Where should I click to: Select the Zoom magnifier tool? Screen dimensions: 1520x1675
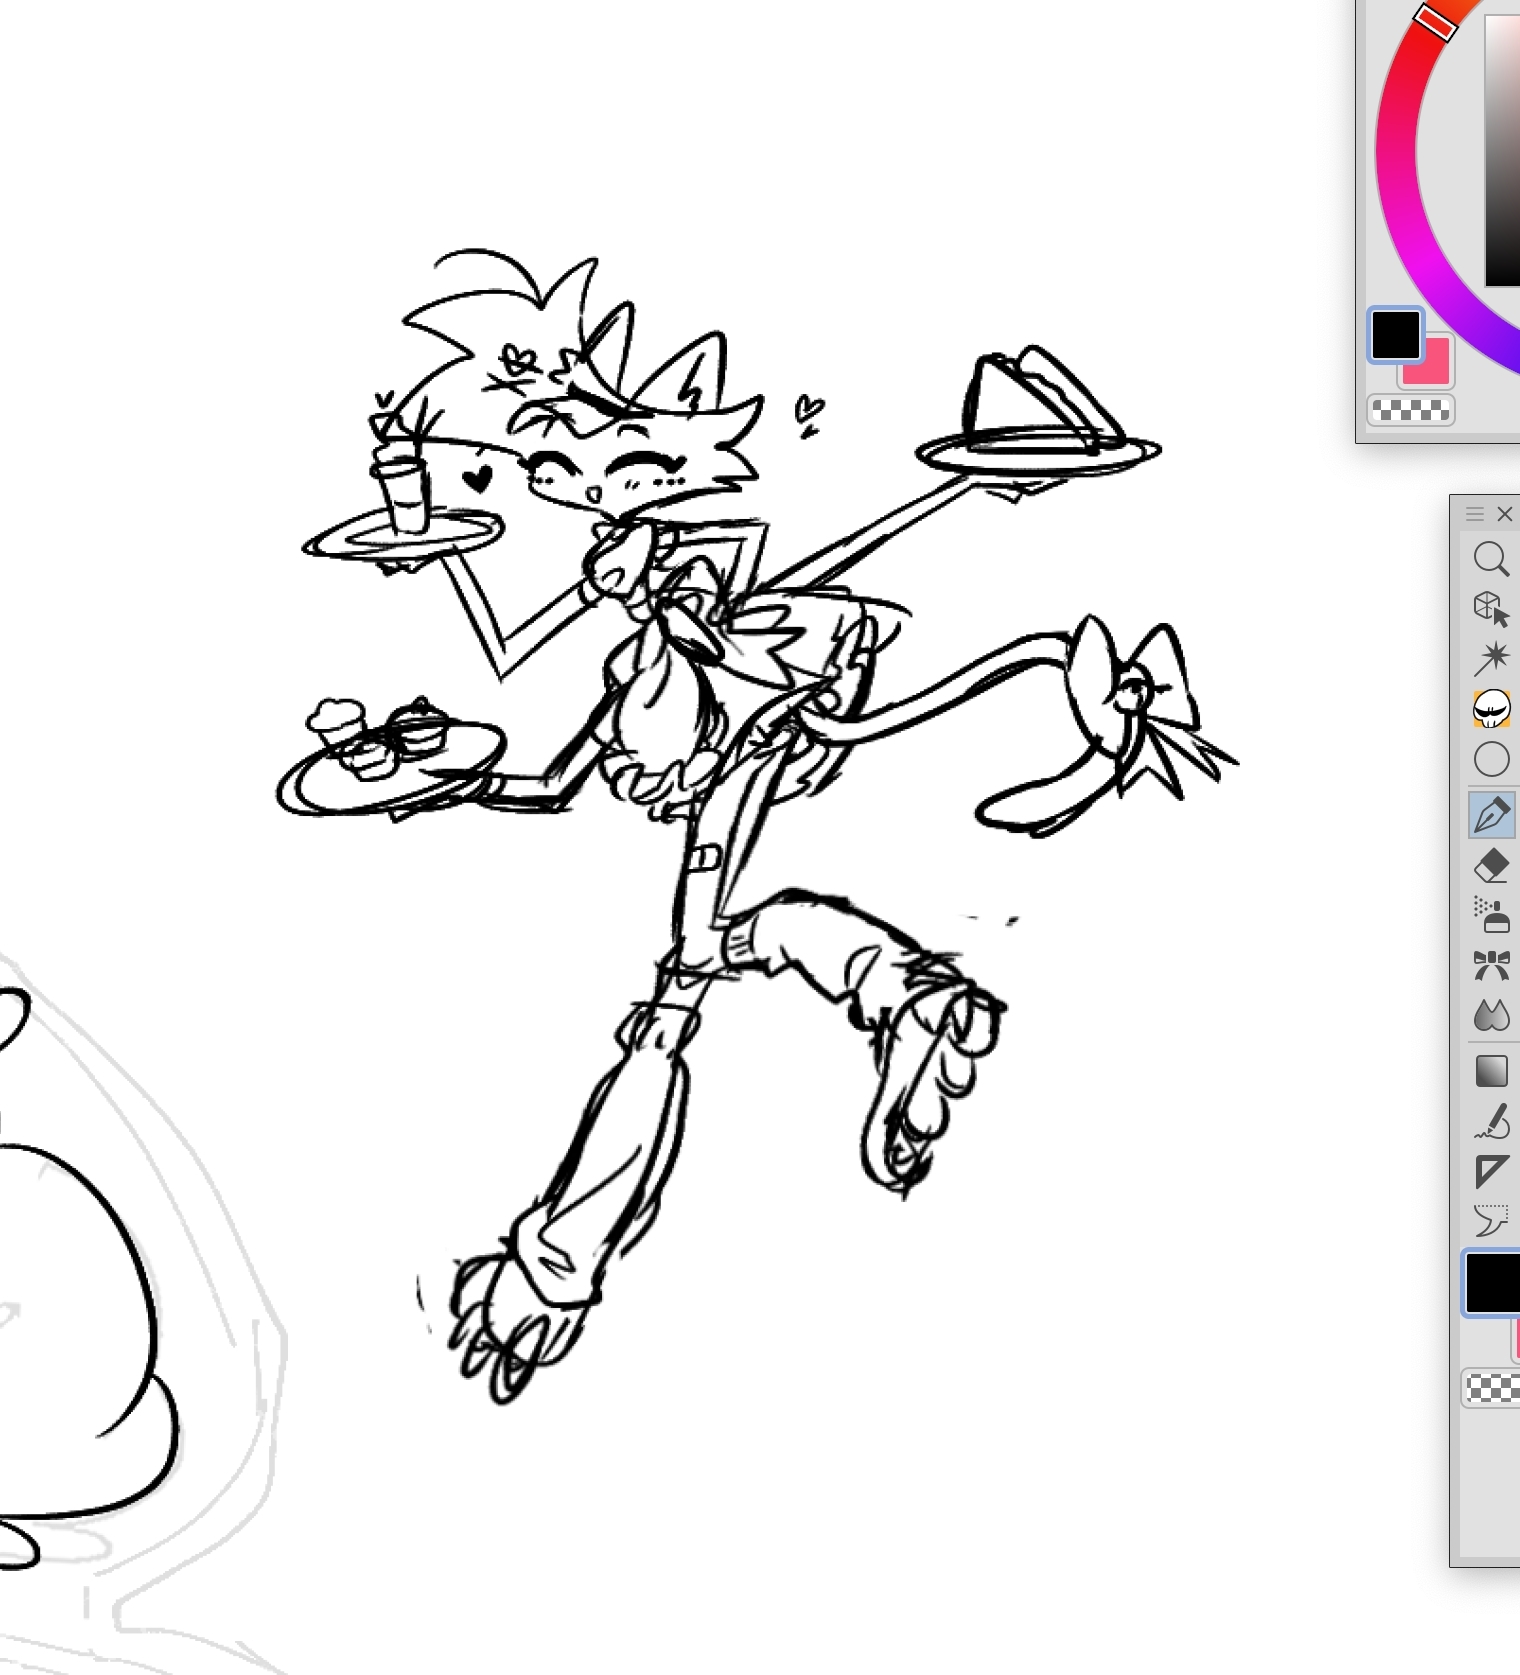pyautogui.click(x=1491, y=559)
